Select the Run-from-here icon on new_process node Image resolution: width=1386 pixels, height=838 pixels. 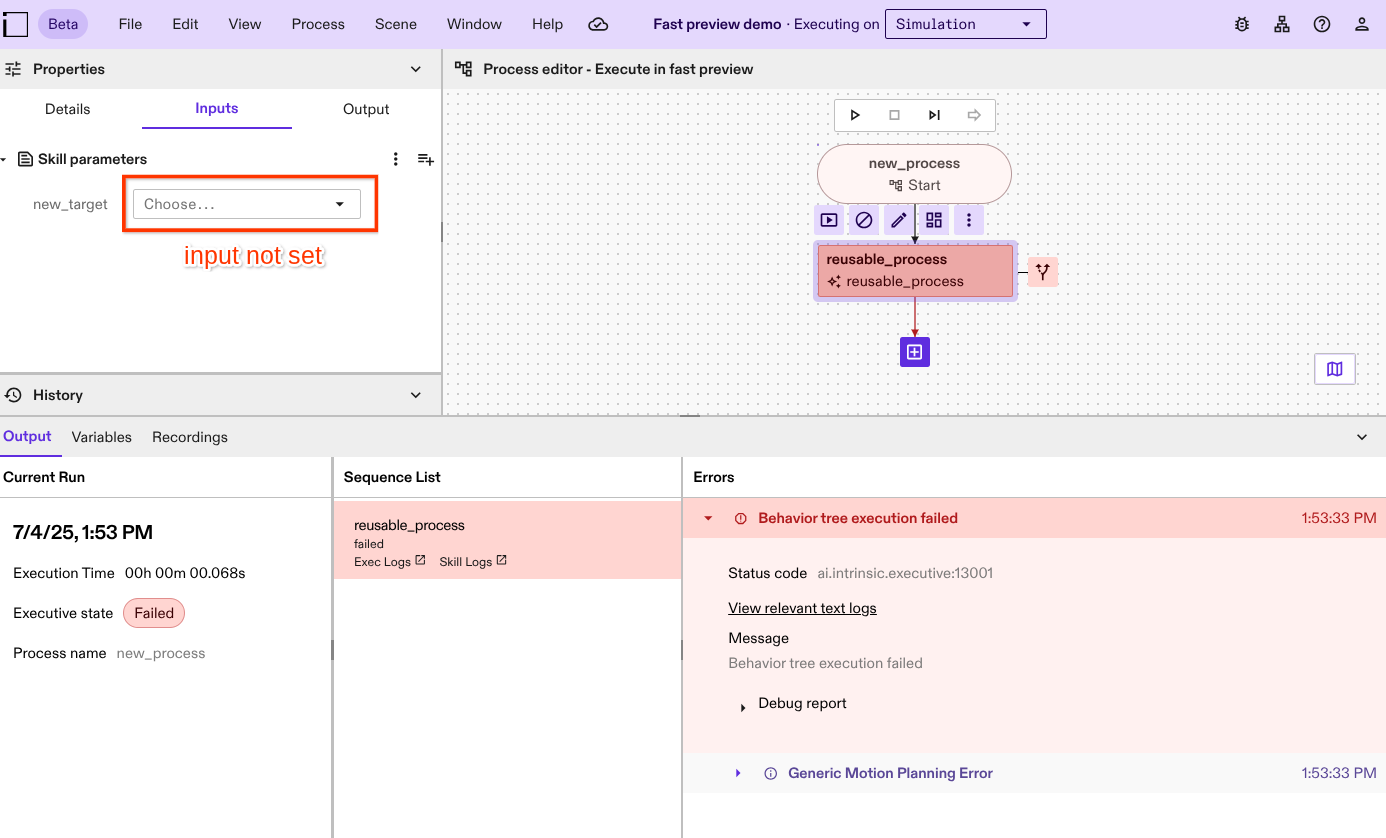pyautogui.click(x=829, y=219)
